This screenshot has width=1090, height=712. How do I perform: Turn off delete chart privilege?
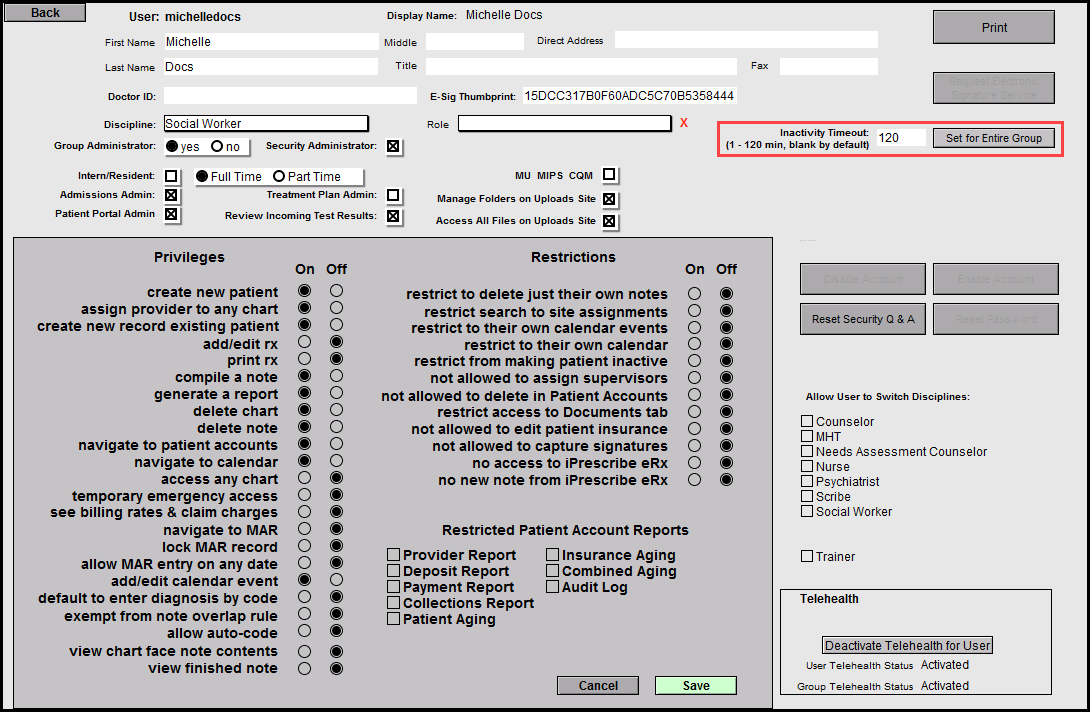(x=337, y=410)
